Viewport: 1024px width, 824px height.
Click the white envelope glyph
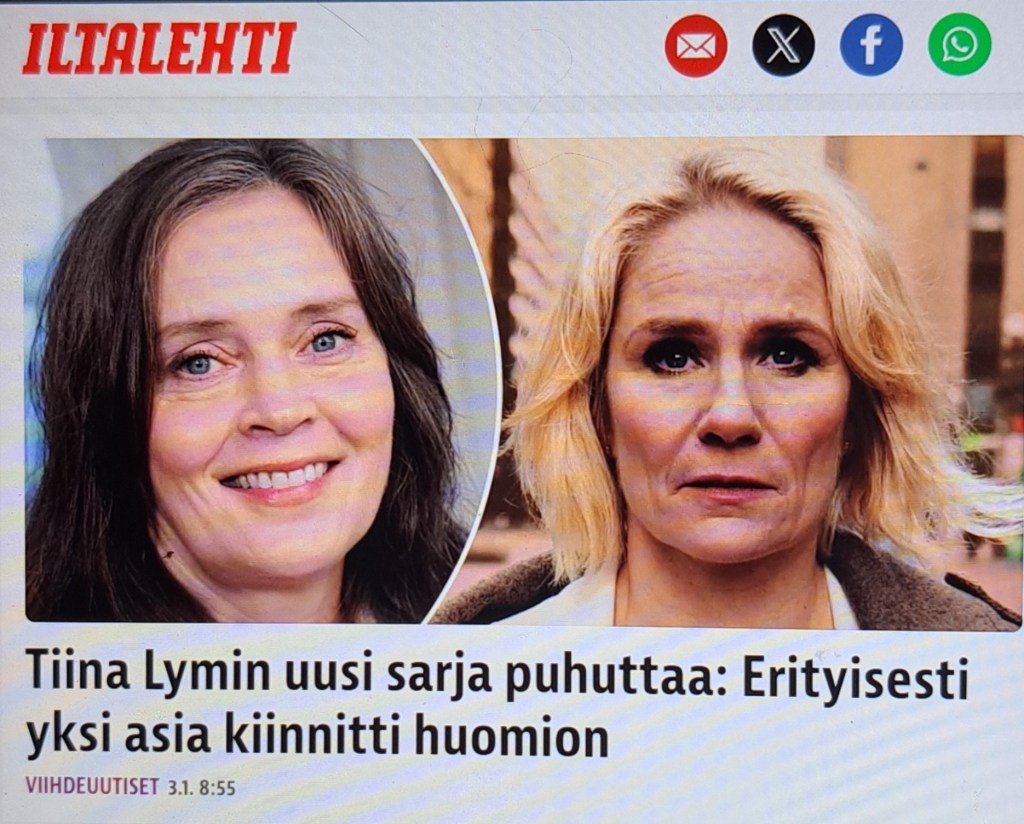coord(696,47)
